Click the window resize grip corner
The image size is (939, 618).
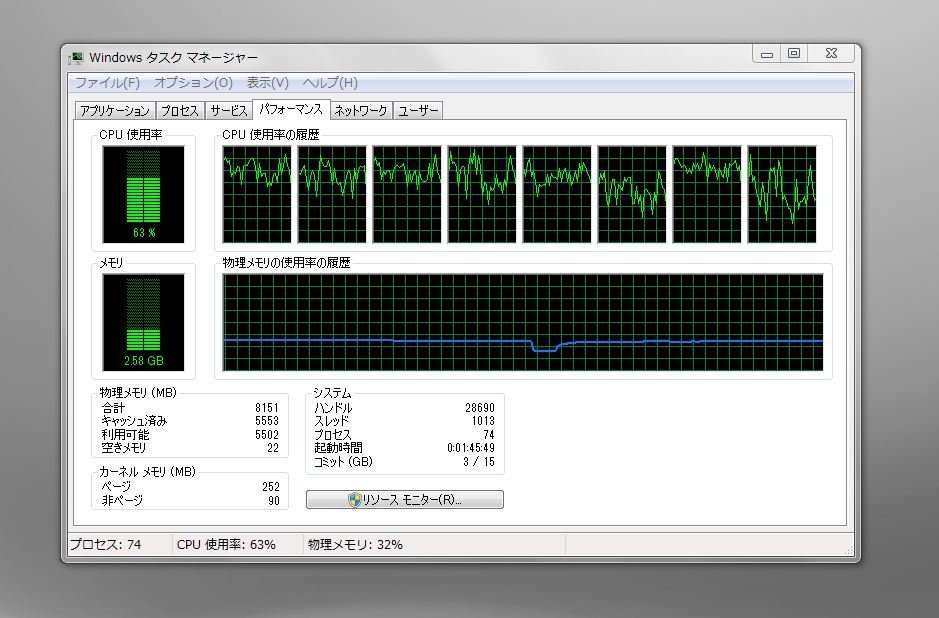coord(849,551)
